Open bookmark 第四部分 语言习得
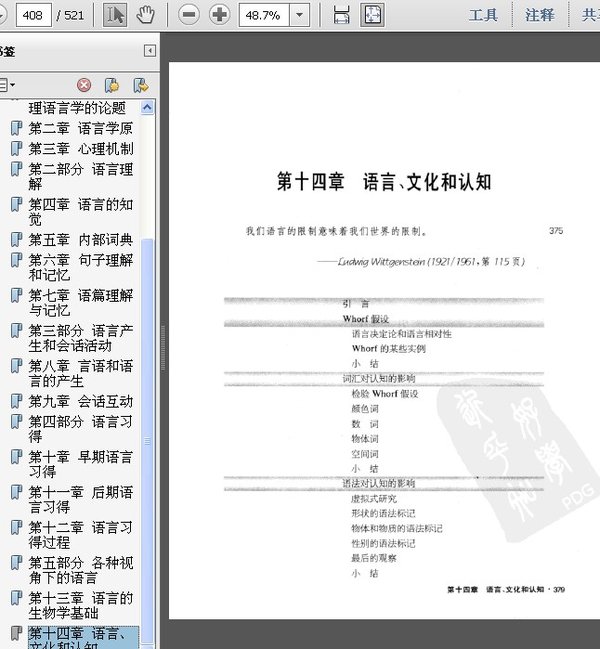Image resolution: width=600 pixels, height=649 pixels. click(81, 429)
